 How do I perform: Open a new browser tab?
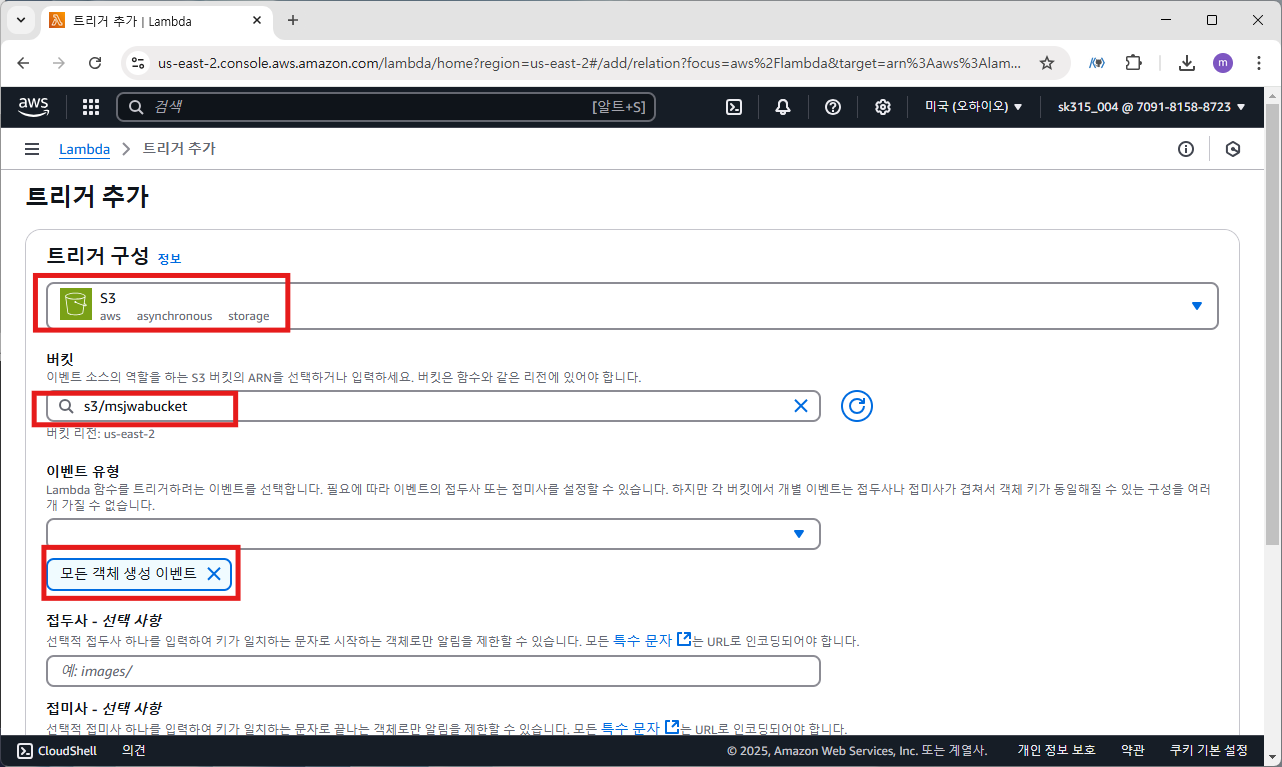[293, 20]
